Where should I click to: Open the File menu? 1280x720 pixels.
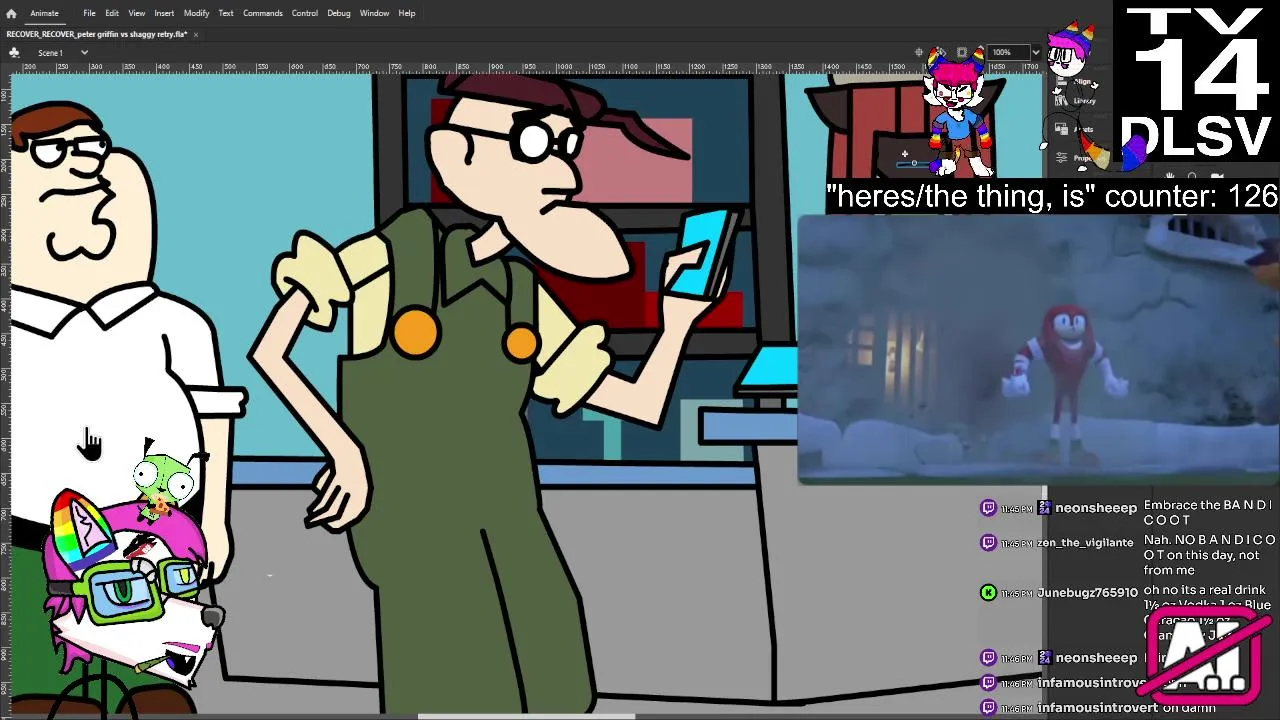89,13
